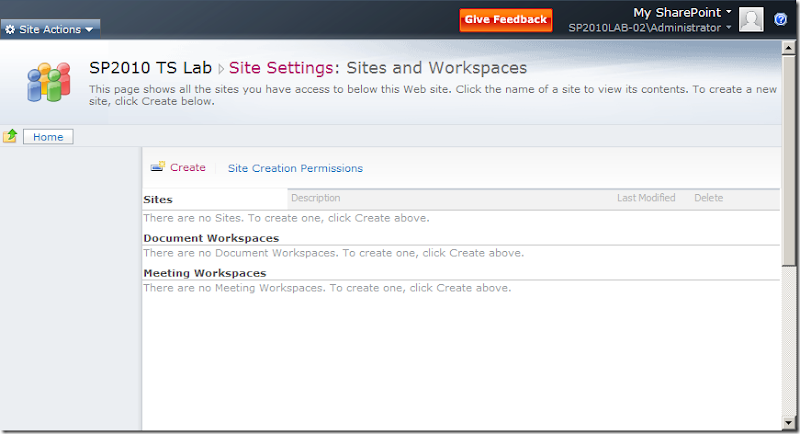
Task: Click the Navigate Up folder icon
Action: (x=10, y=136)
